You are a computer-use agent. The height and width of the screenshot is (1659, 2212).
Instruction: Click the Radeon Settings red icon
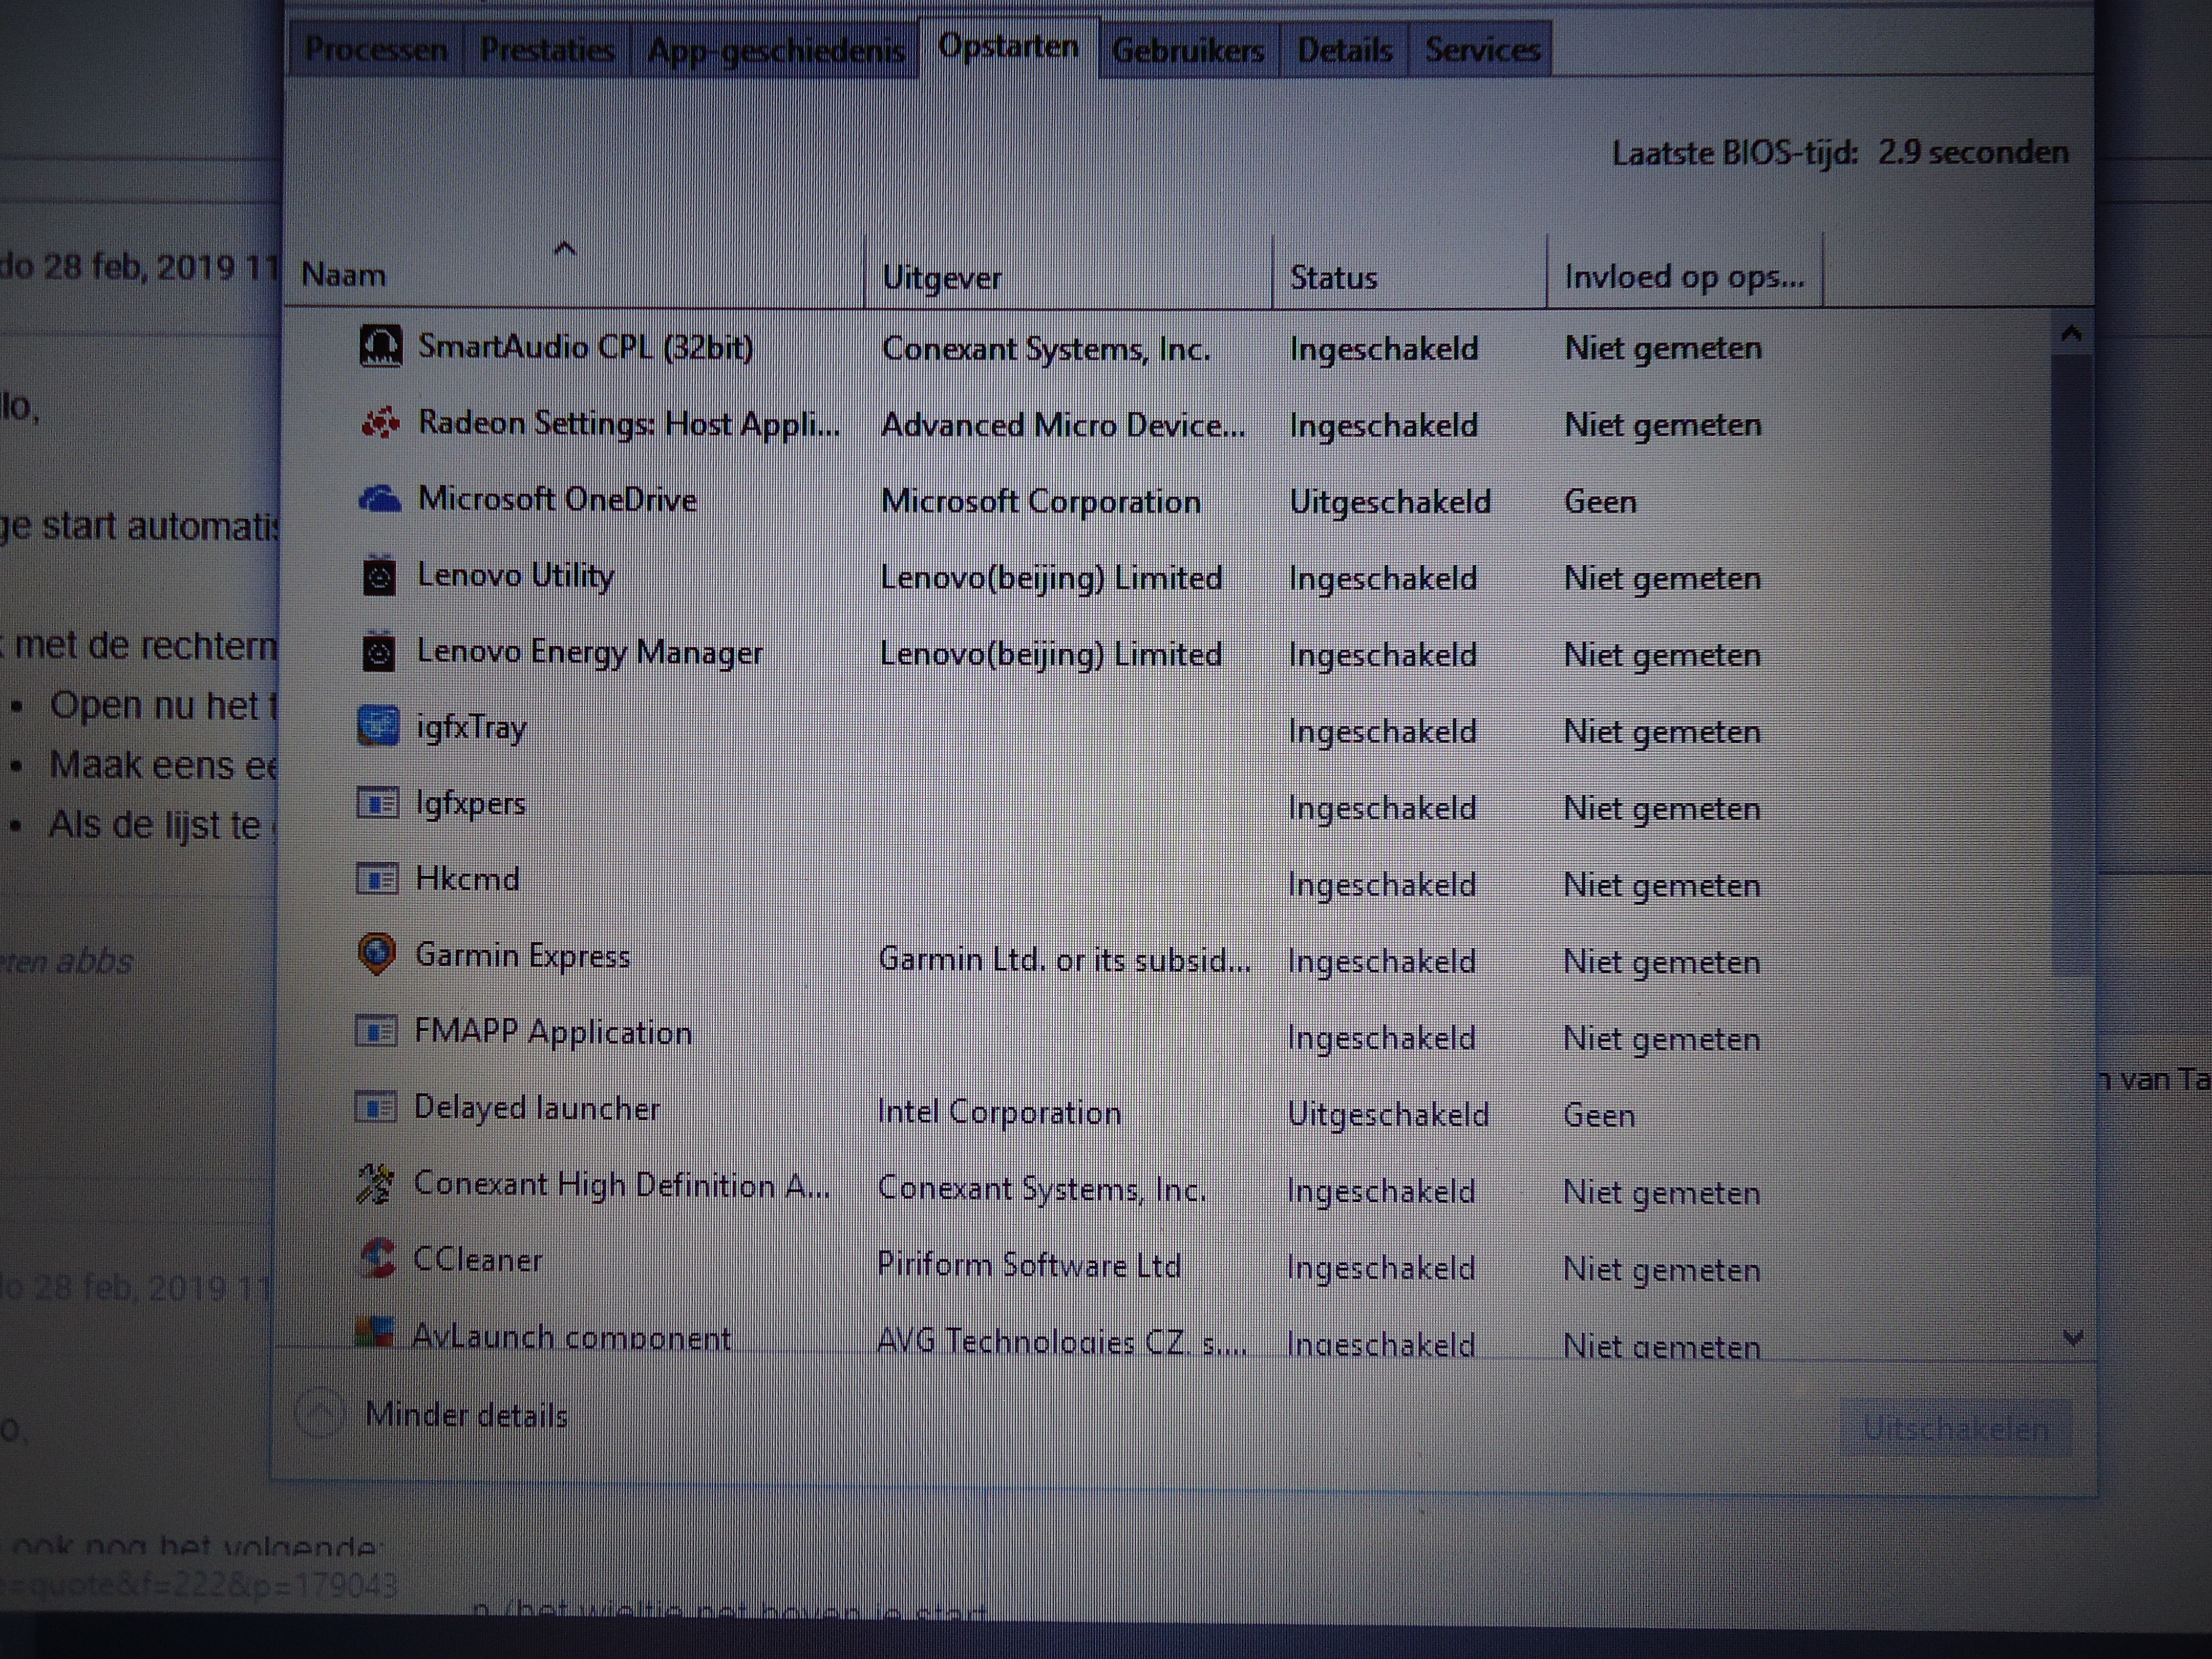[x=380, y=423]
